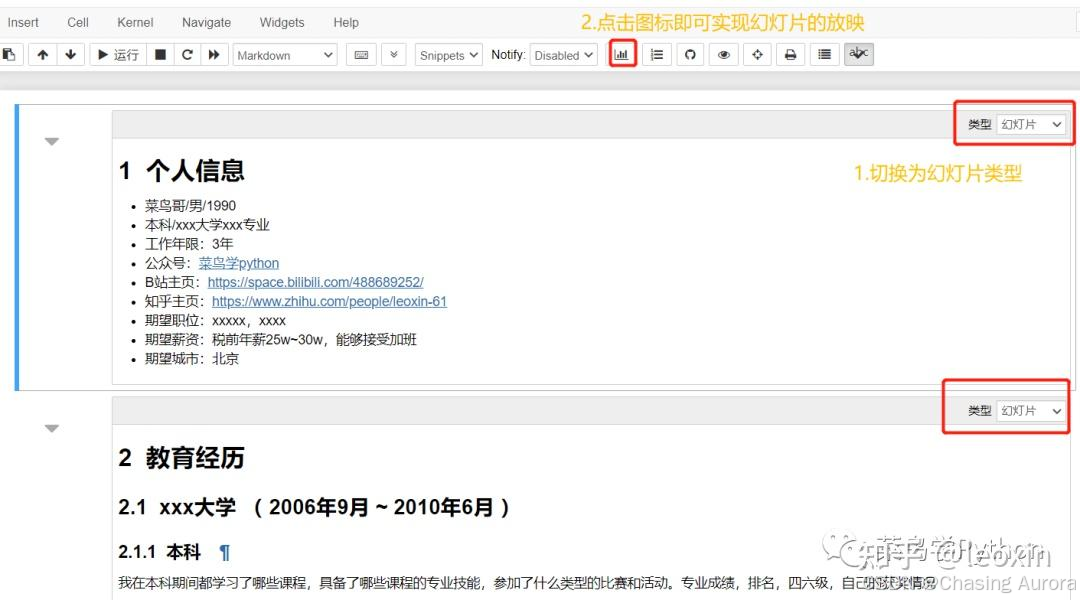The height and width of the screenshot is (600, 1080).
Task: Open the Markdown cell type dropdown
Action: [x=284, y=55]
